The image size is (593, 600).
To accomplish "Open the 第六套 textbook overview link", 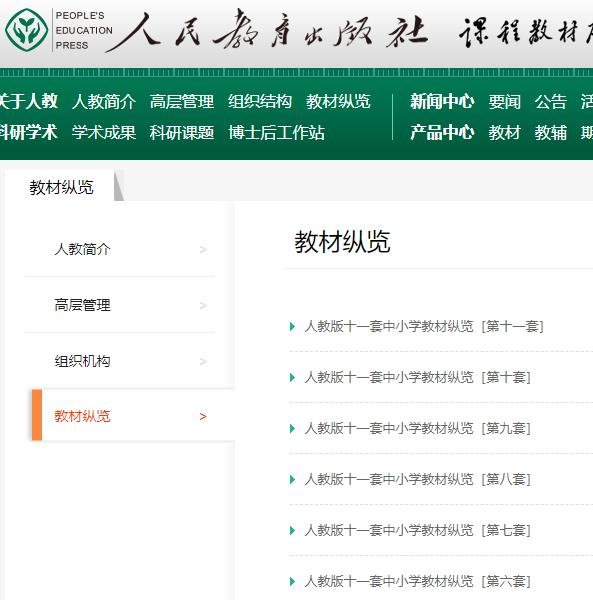I will tap(417, 581).
